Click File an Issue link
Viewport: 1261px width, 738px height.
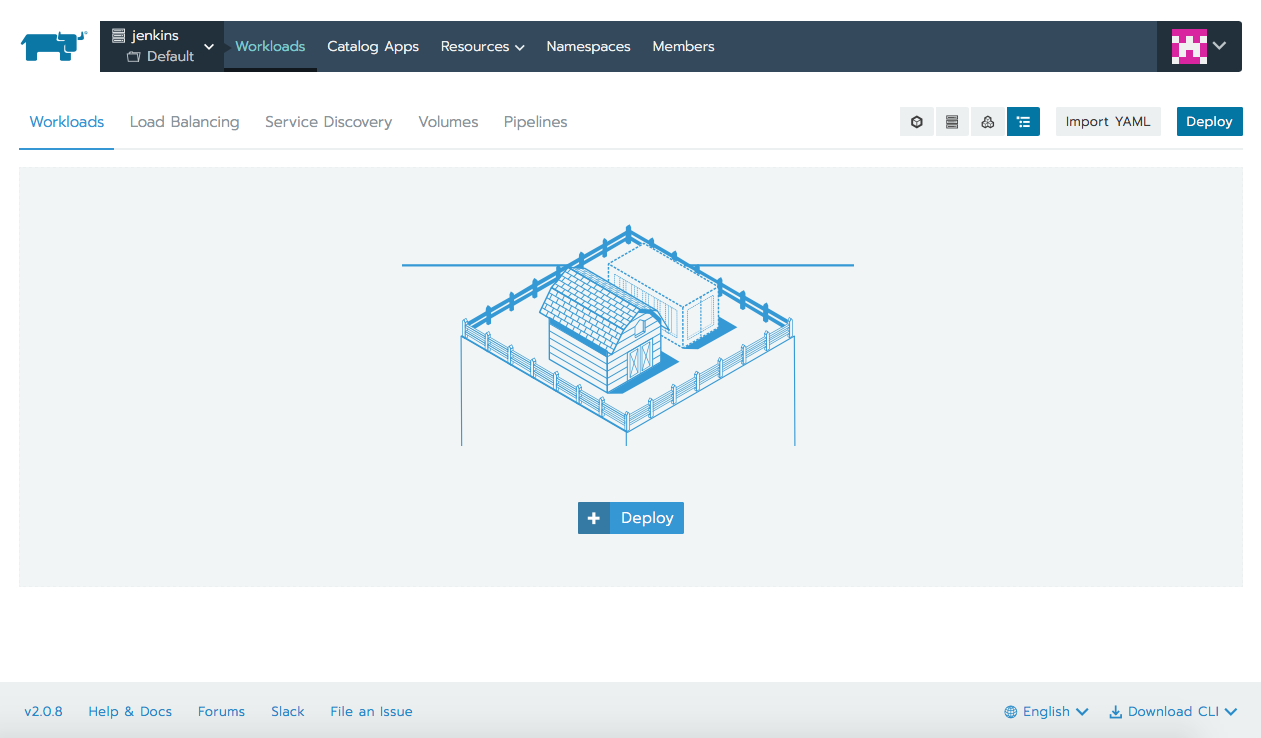click(371, 712)
